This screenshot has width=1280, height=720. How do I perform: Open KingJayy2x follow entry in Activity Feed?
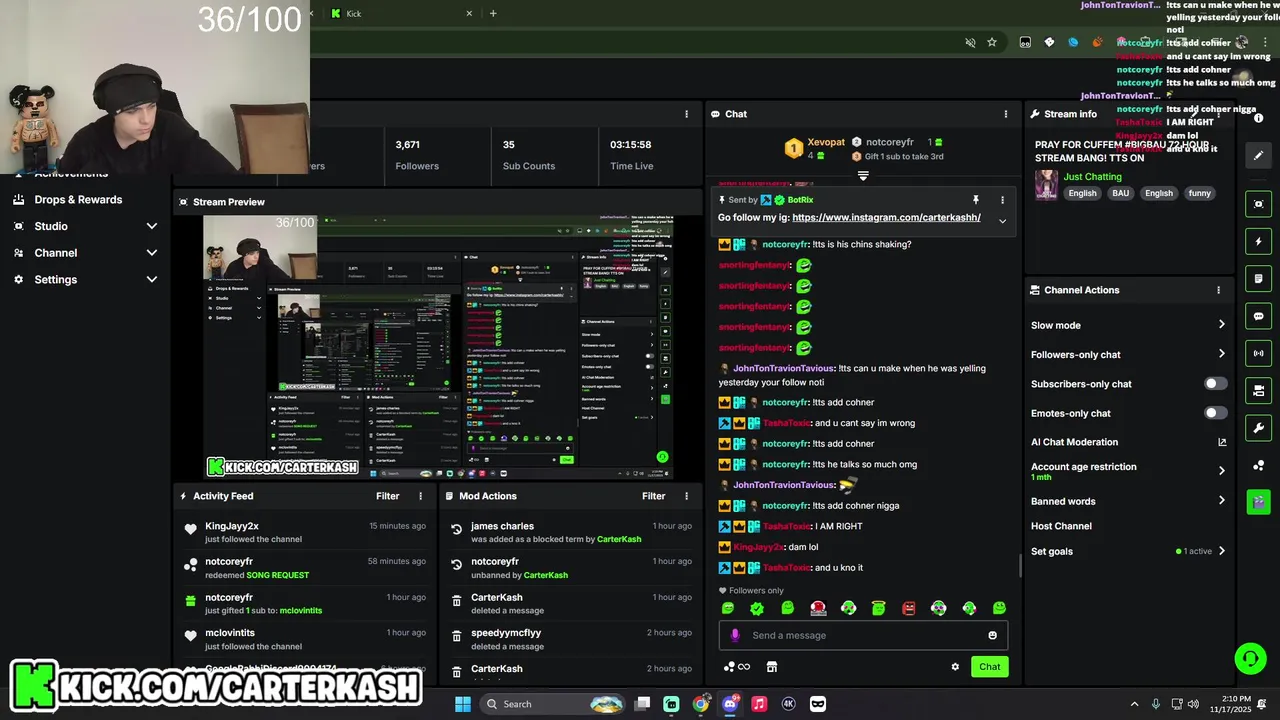pos(304,532)
